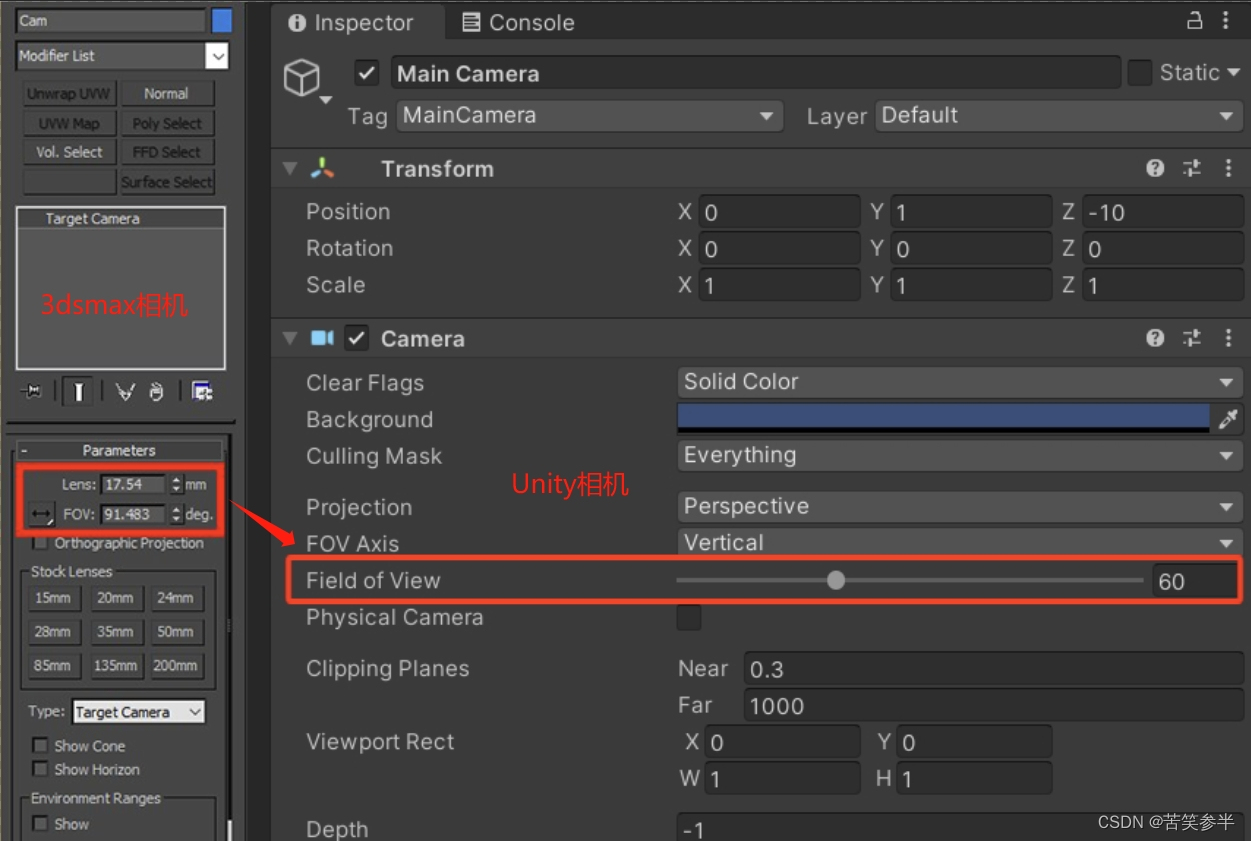Click the Surface Select modifier button
1251x841 pixels.
[x=167, y=182]
